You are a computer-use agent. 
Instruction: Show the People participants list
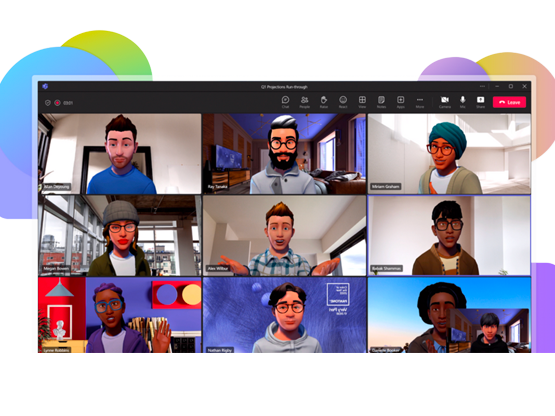tap(304, 102)
